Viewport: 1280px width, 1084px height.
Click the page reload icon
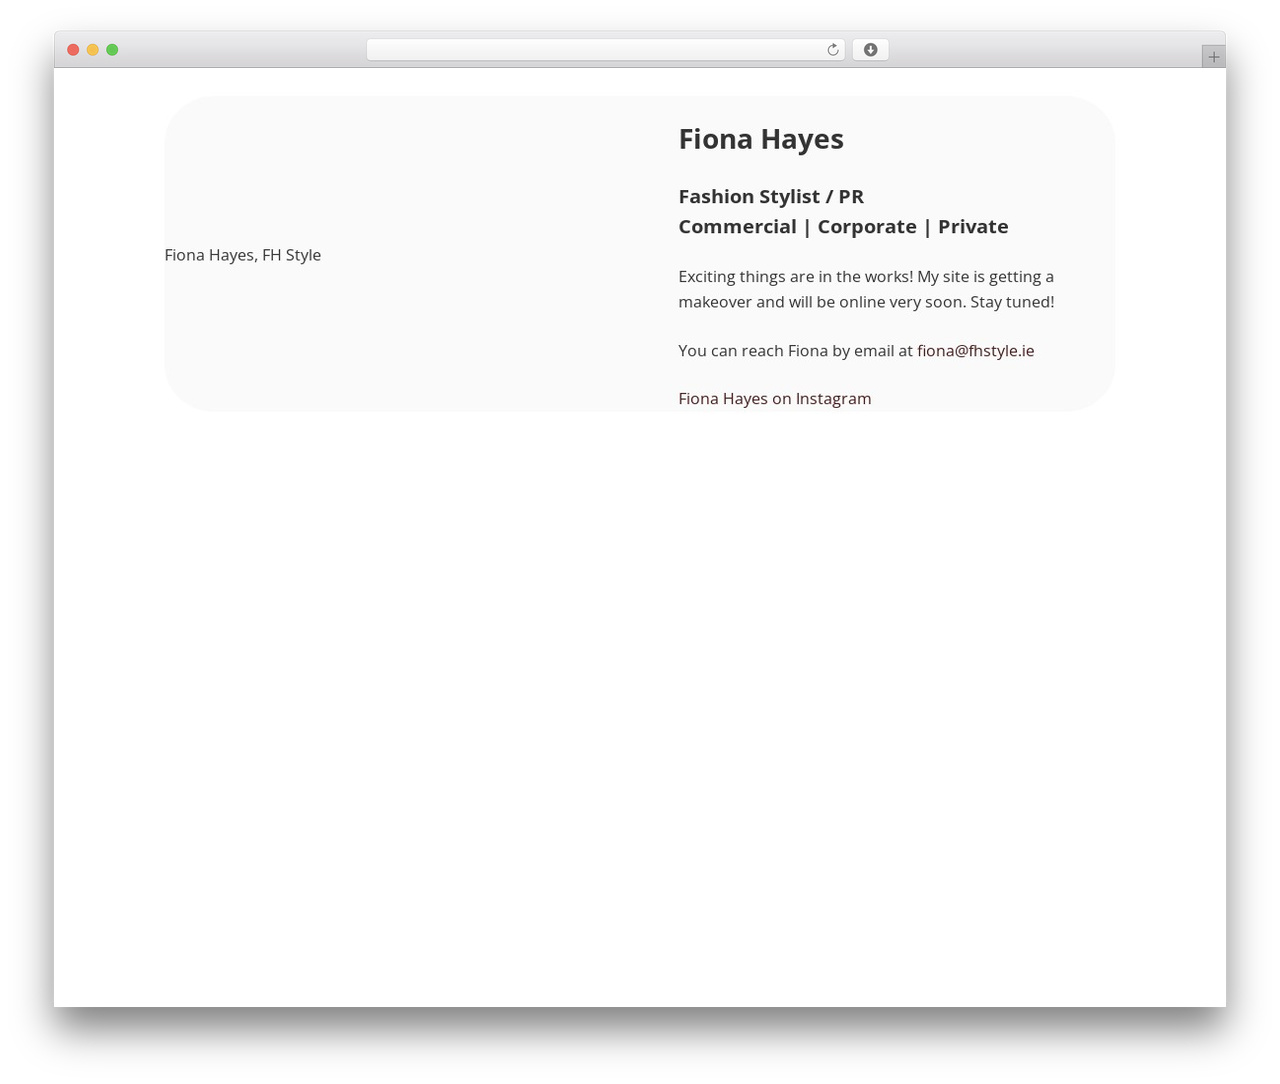click(832, 50)
